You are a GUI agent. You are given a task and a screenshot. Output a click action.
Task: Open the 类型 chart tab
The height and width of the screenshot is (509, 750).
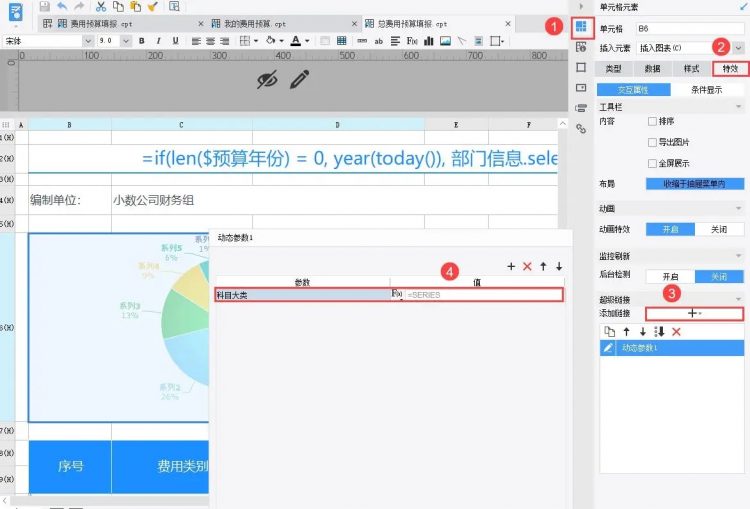[613, 69]
